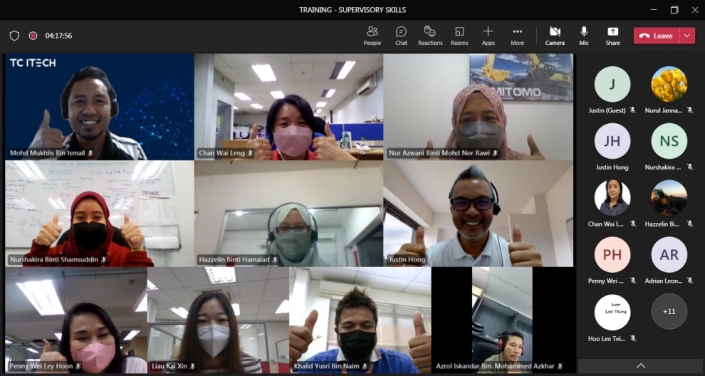Click the Justin Hong video tile
Screen dimensions: 705x376
click(478, 214)
